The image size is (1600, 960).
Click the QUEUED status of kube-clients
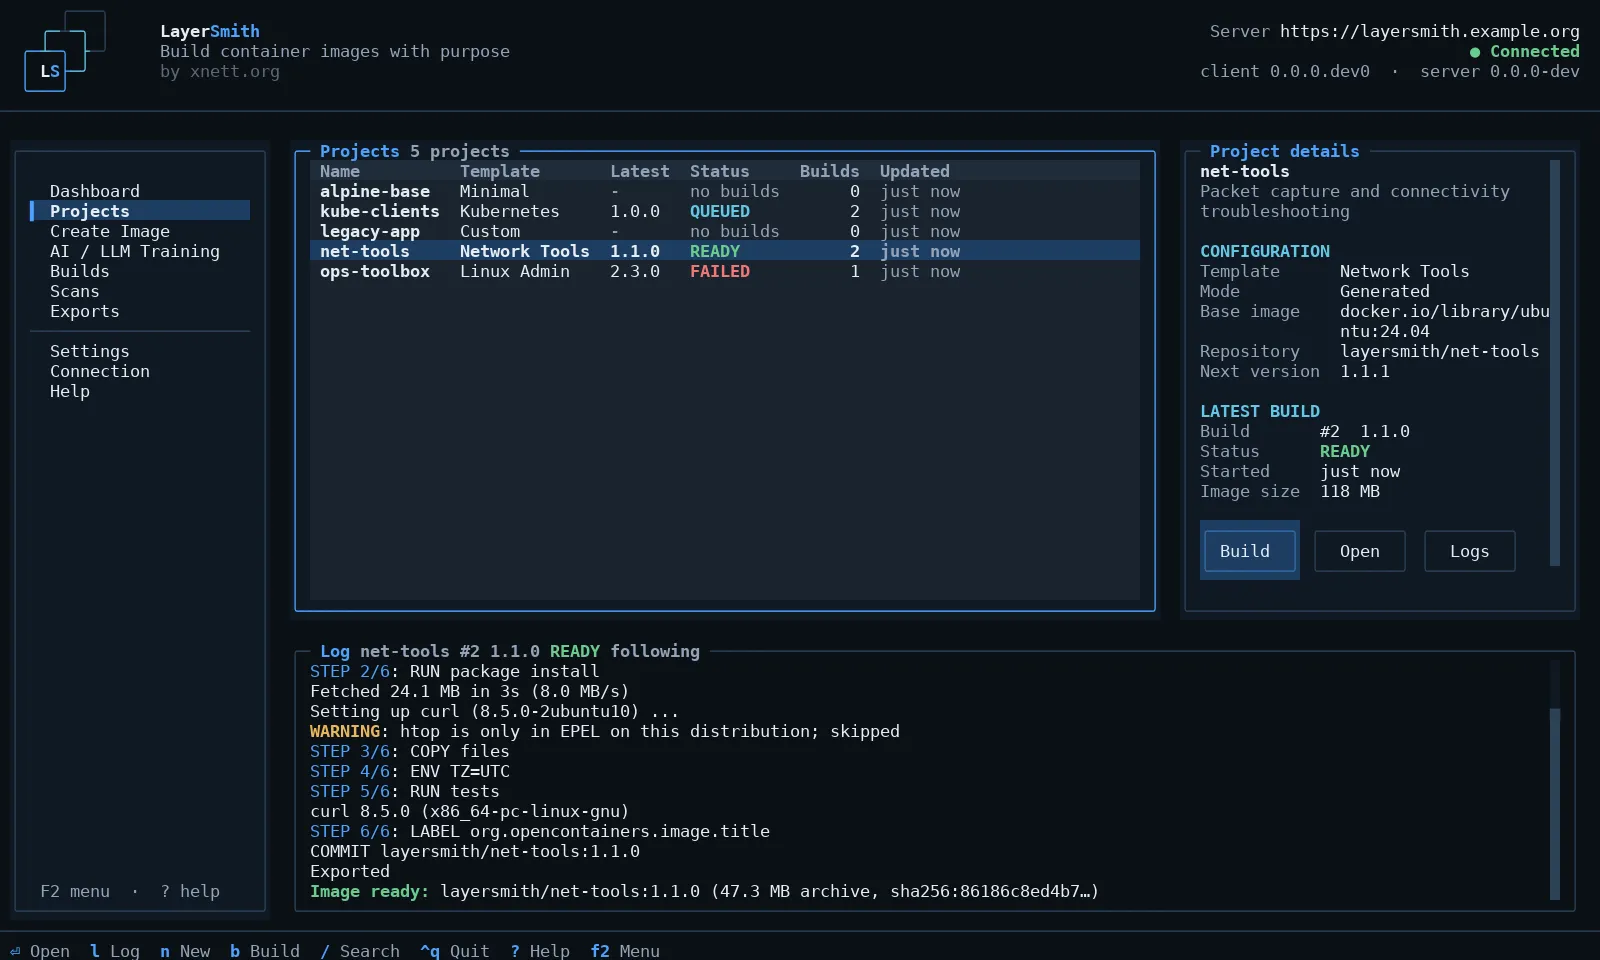720,211
